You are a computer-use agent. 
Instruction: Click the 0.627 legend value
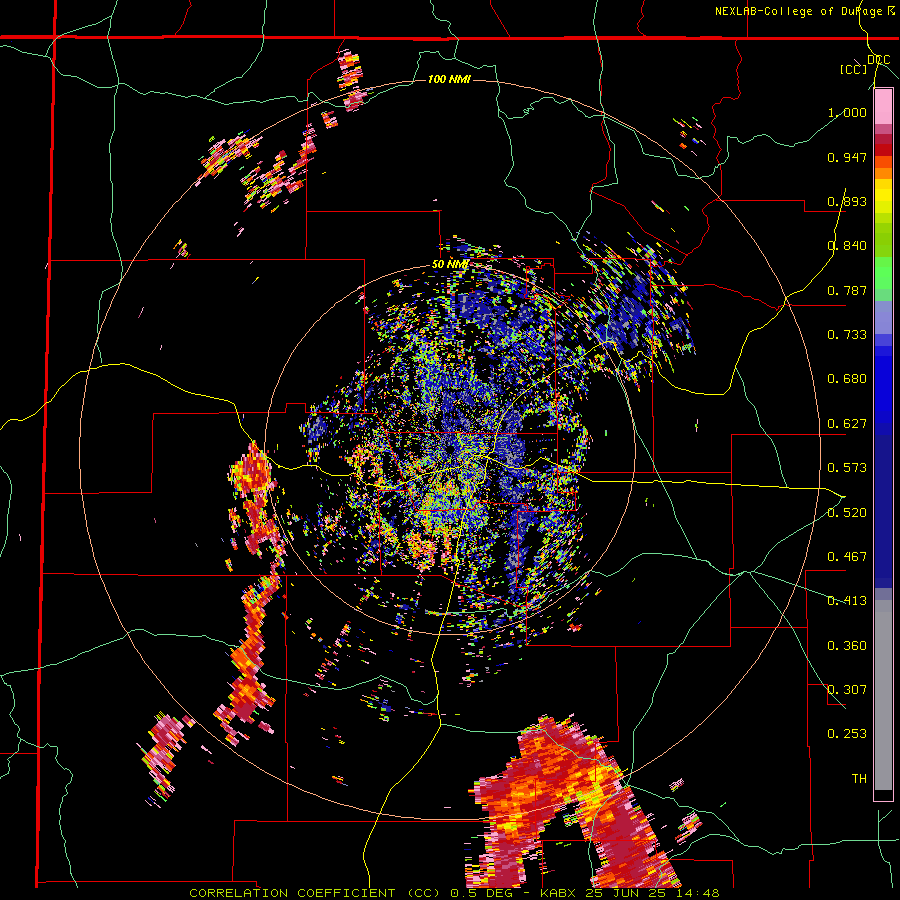click(x=847, y=424)
